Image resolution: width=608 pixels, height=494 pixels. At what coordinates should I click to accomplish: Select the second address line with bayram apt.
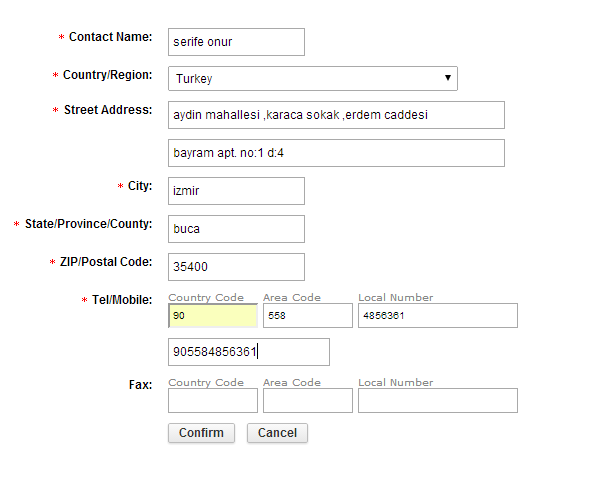pyautogui.click(x=336, y=153)
